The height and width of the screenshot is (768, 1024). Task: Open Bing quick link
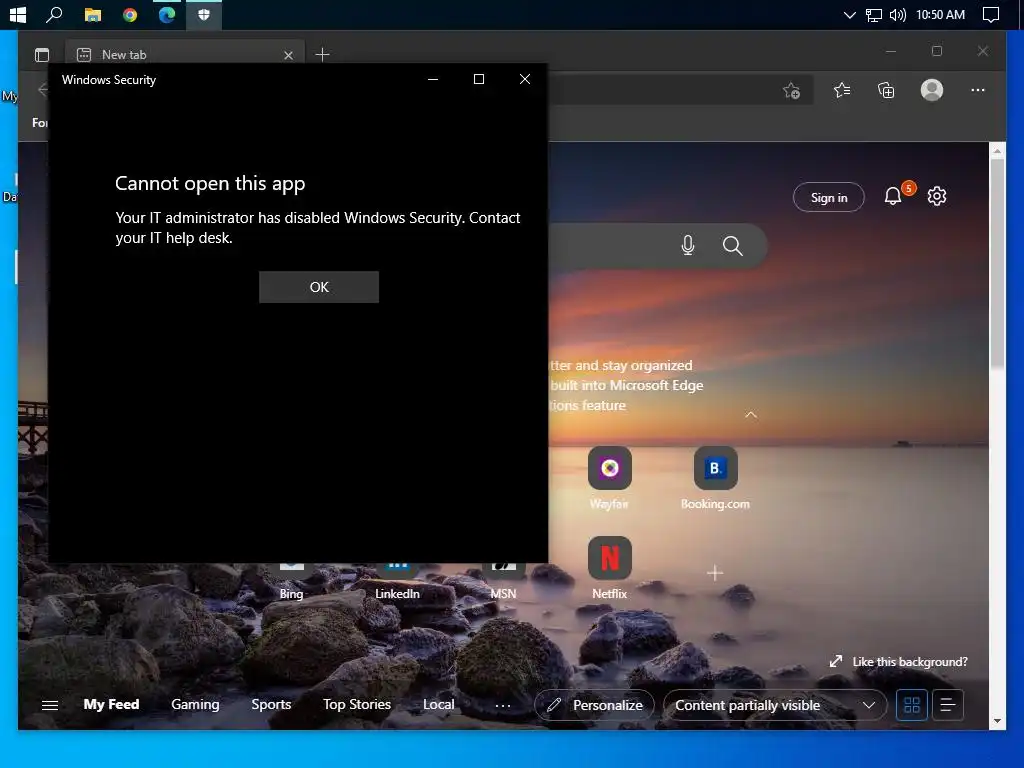click(291, 581)
